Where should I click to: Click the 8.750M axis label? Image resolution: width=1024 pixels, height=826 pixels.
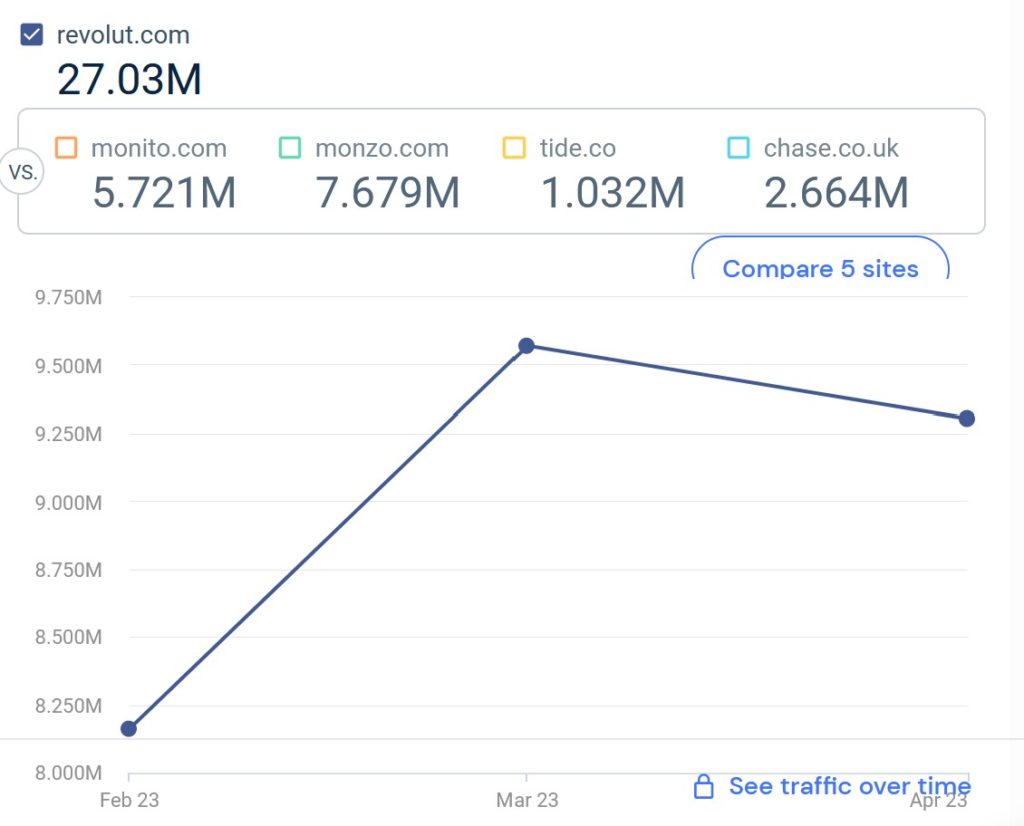point(69,569)
